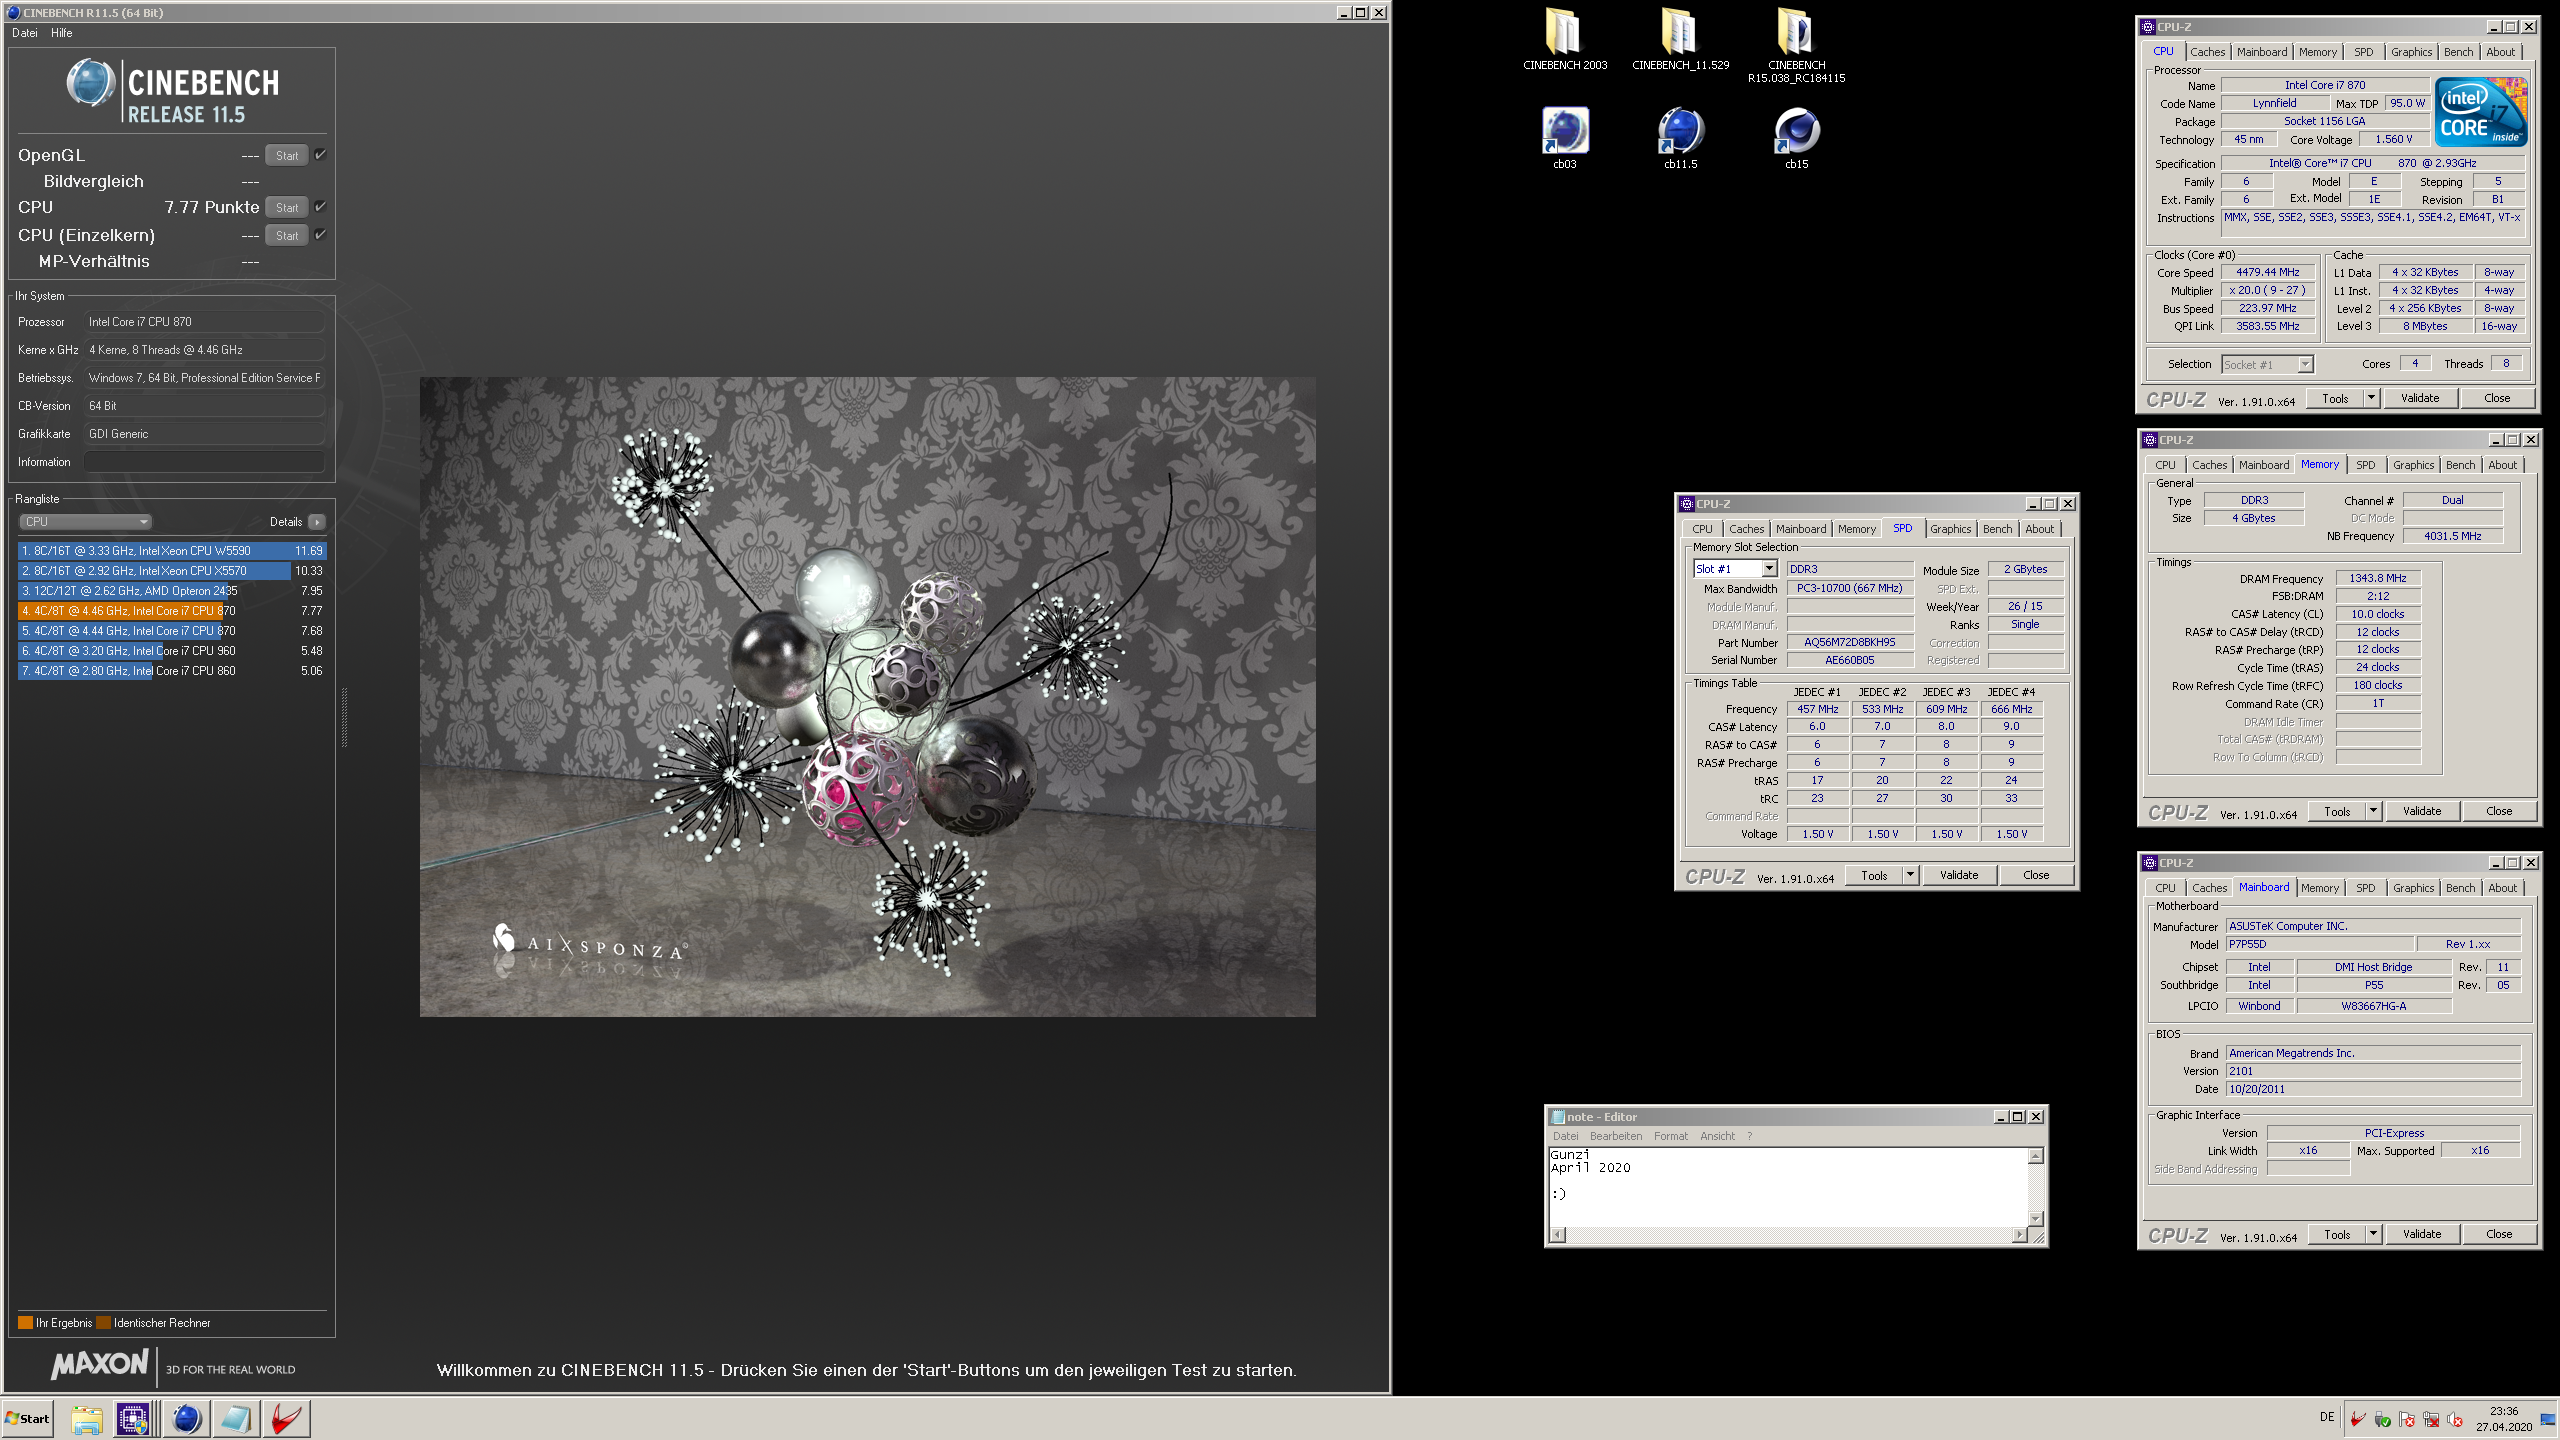This screenshot has width=2560, height=1440.
Task: Click the red bird taskbar button
Action: tap(286, 1418)
